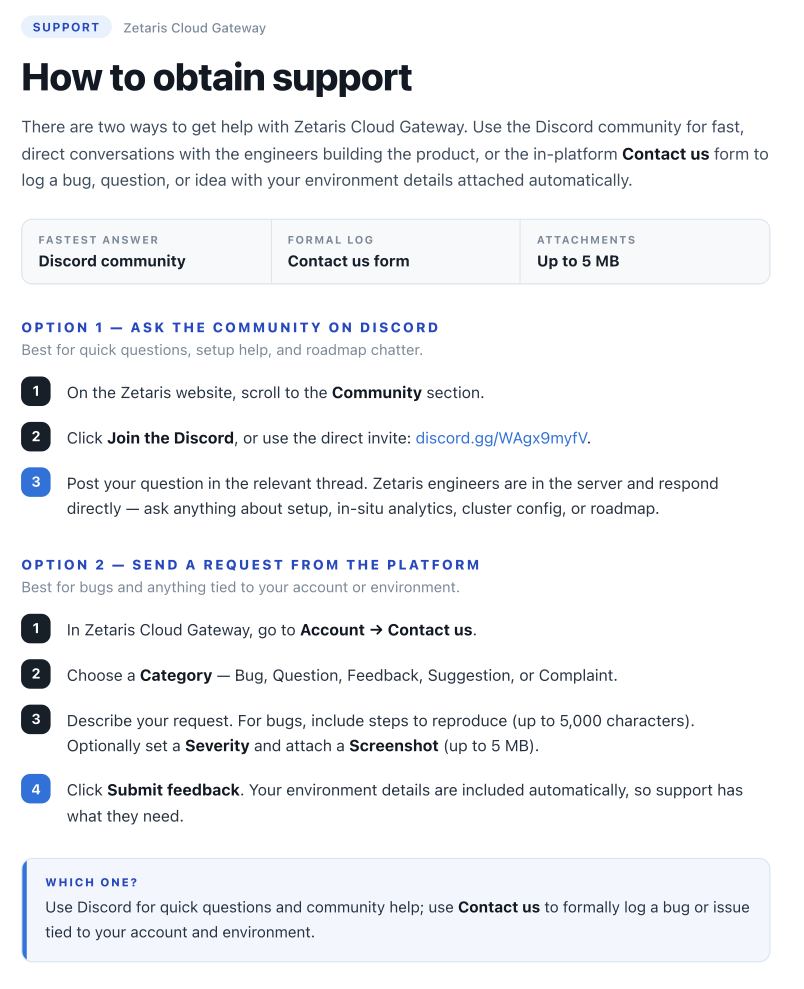Click step 2 badge beside Join the Discord
Viewport: 804px width, 989px height.
[36, 436]
